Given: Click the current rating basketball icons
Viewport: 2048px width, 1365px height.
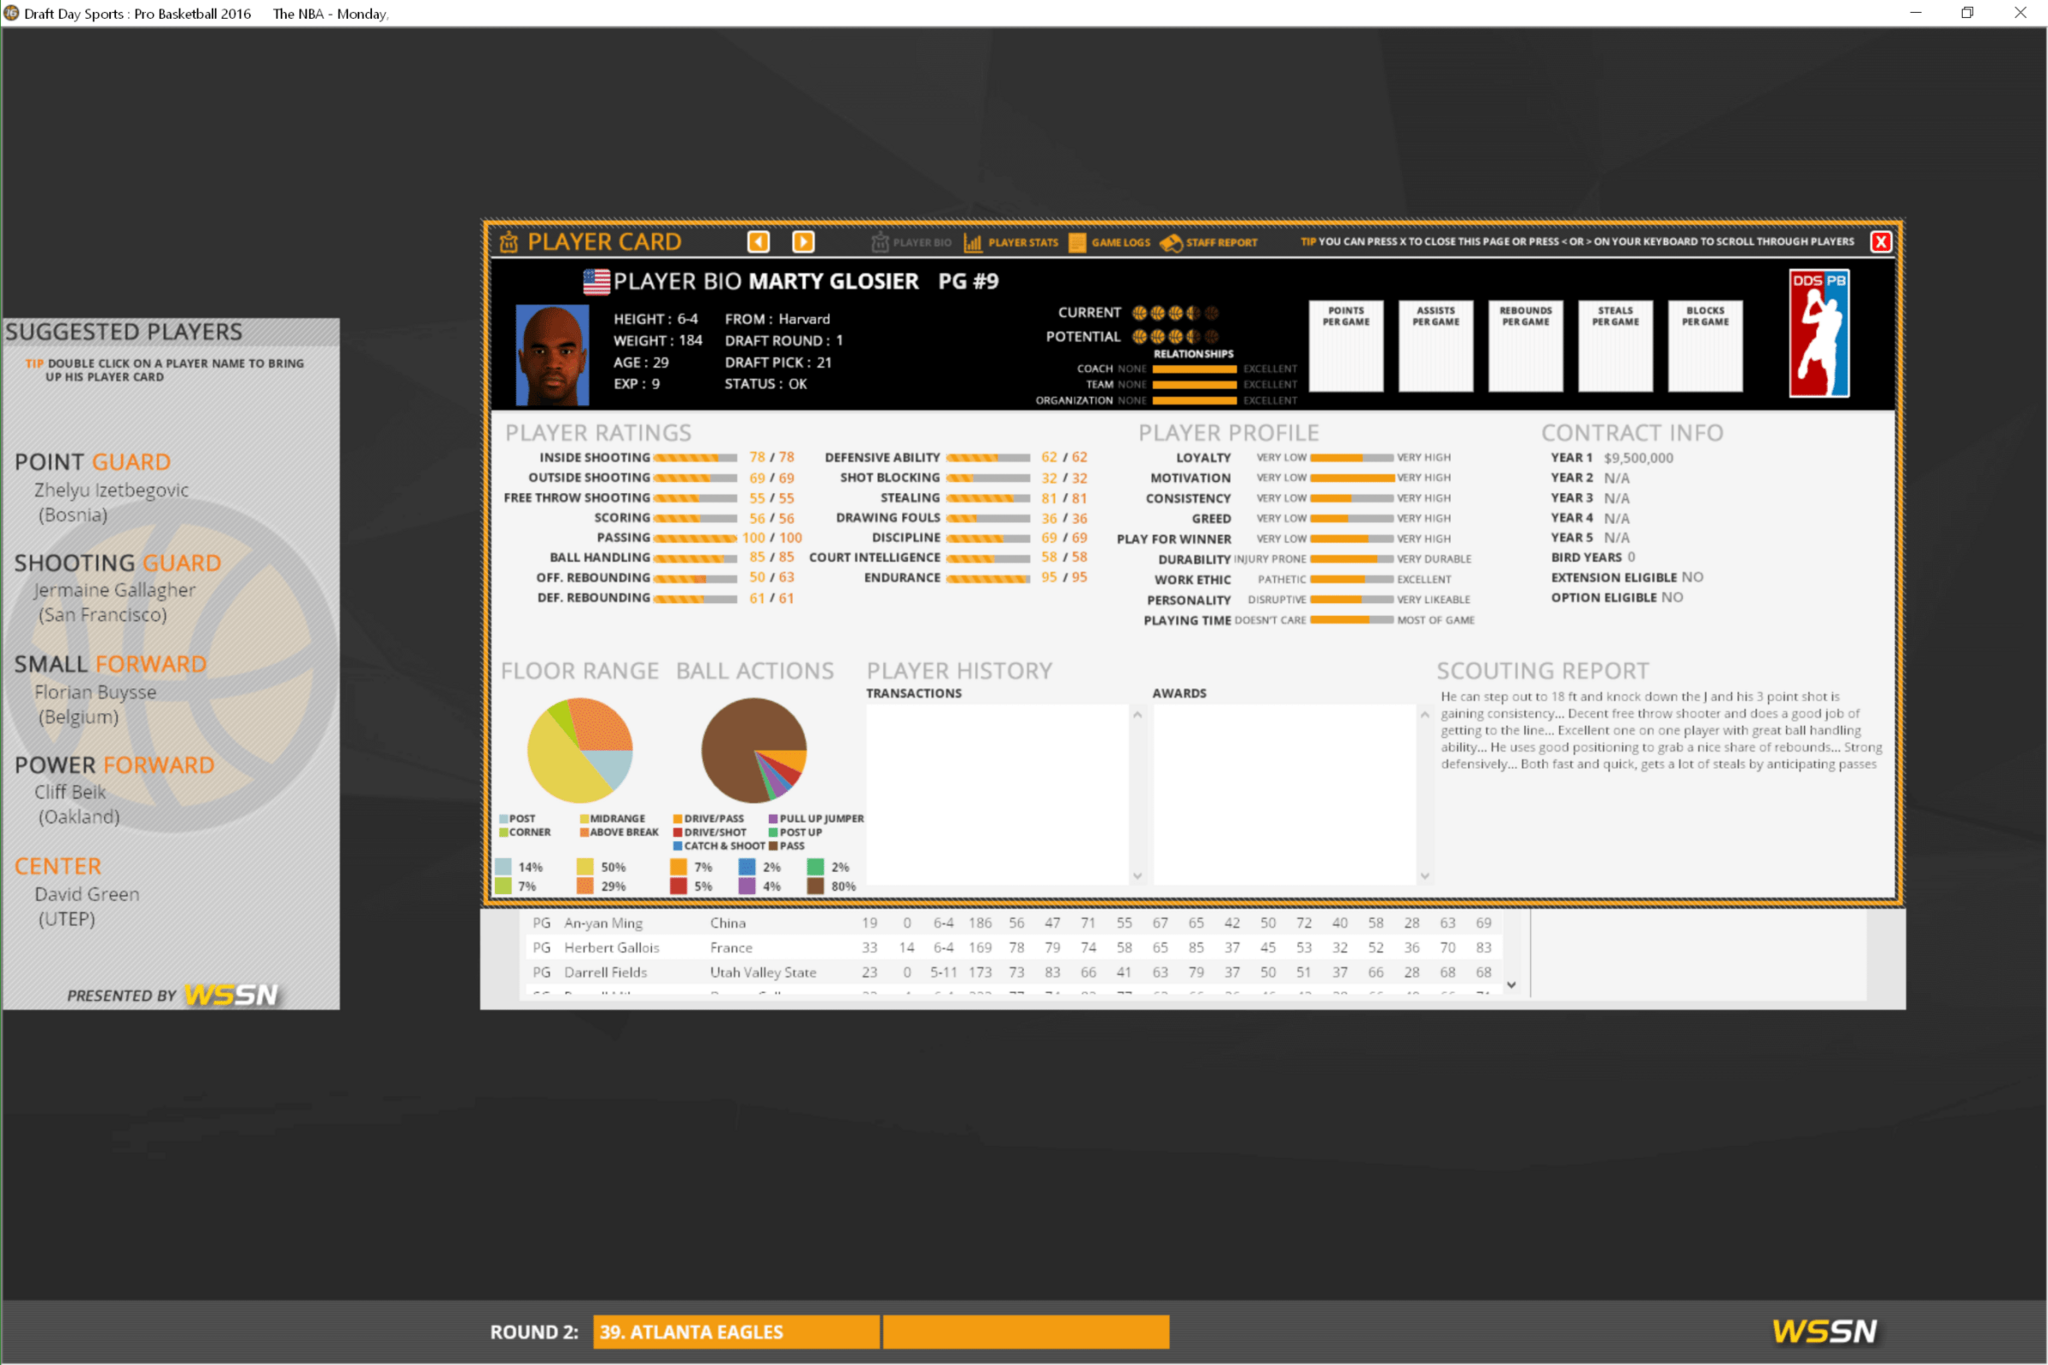Looking at the screenshot, I should click(x=1175, y=313).
